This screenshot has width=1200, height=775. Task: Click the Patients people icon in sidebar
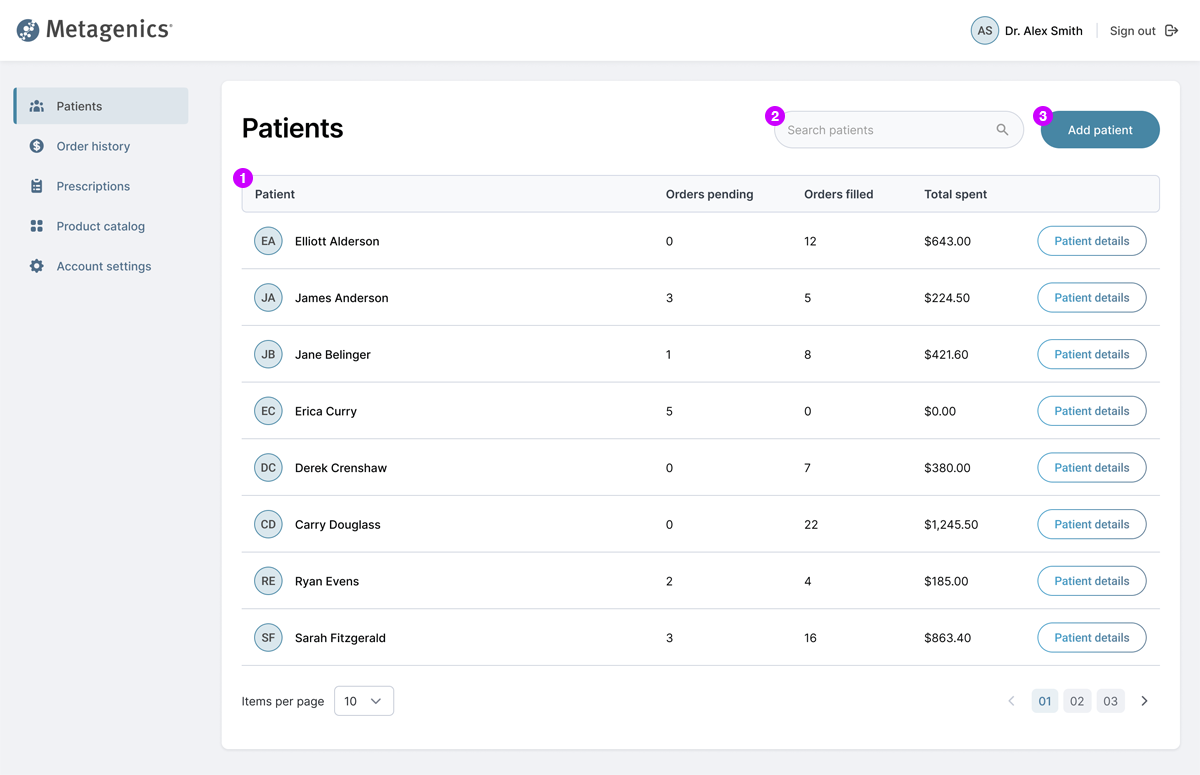click(37, 106)
